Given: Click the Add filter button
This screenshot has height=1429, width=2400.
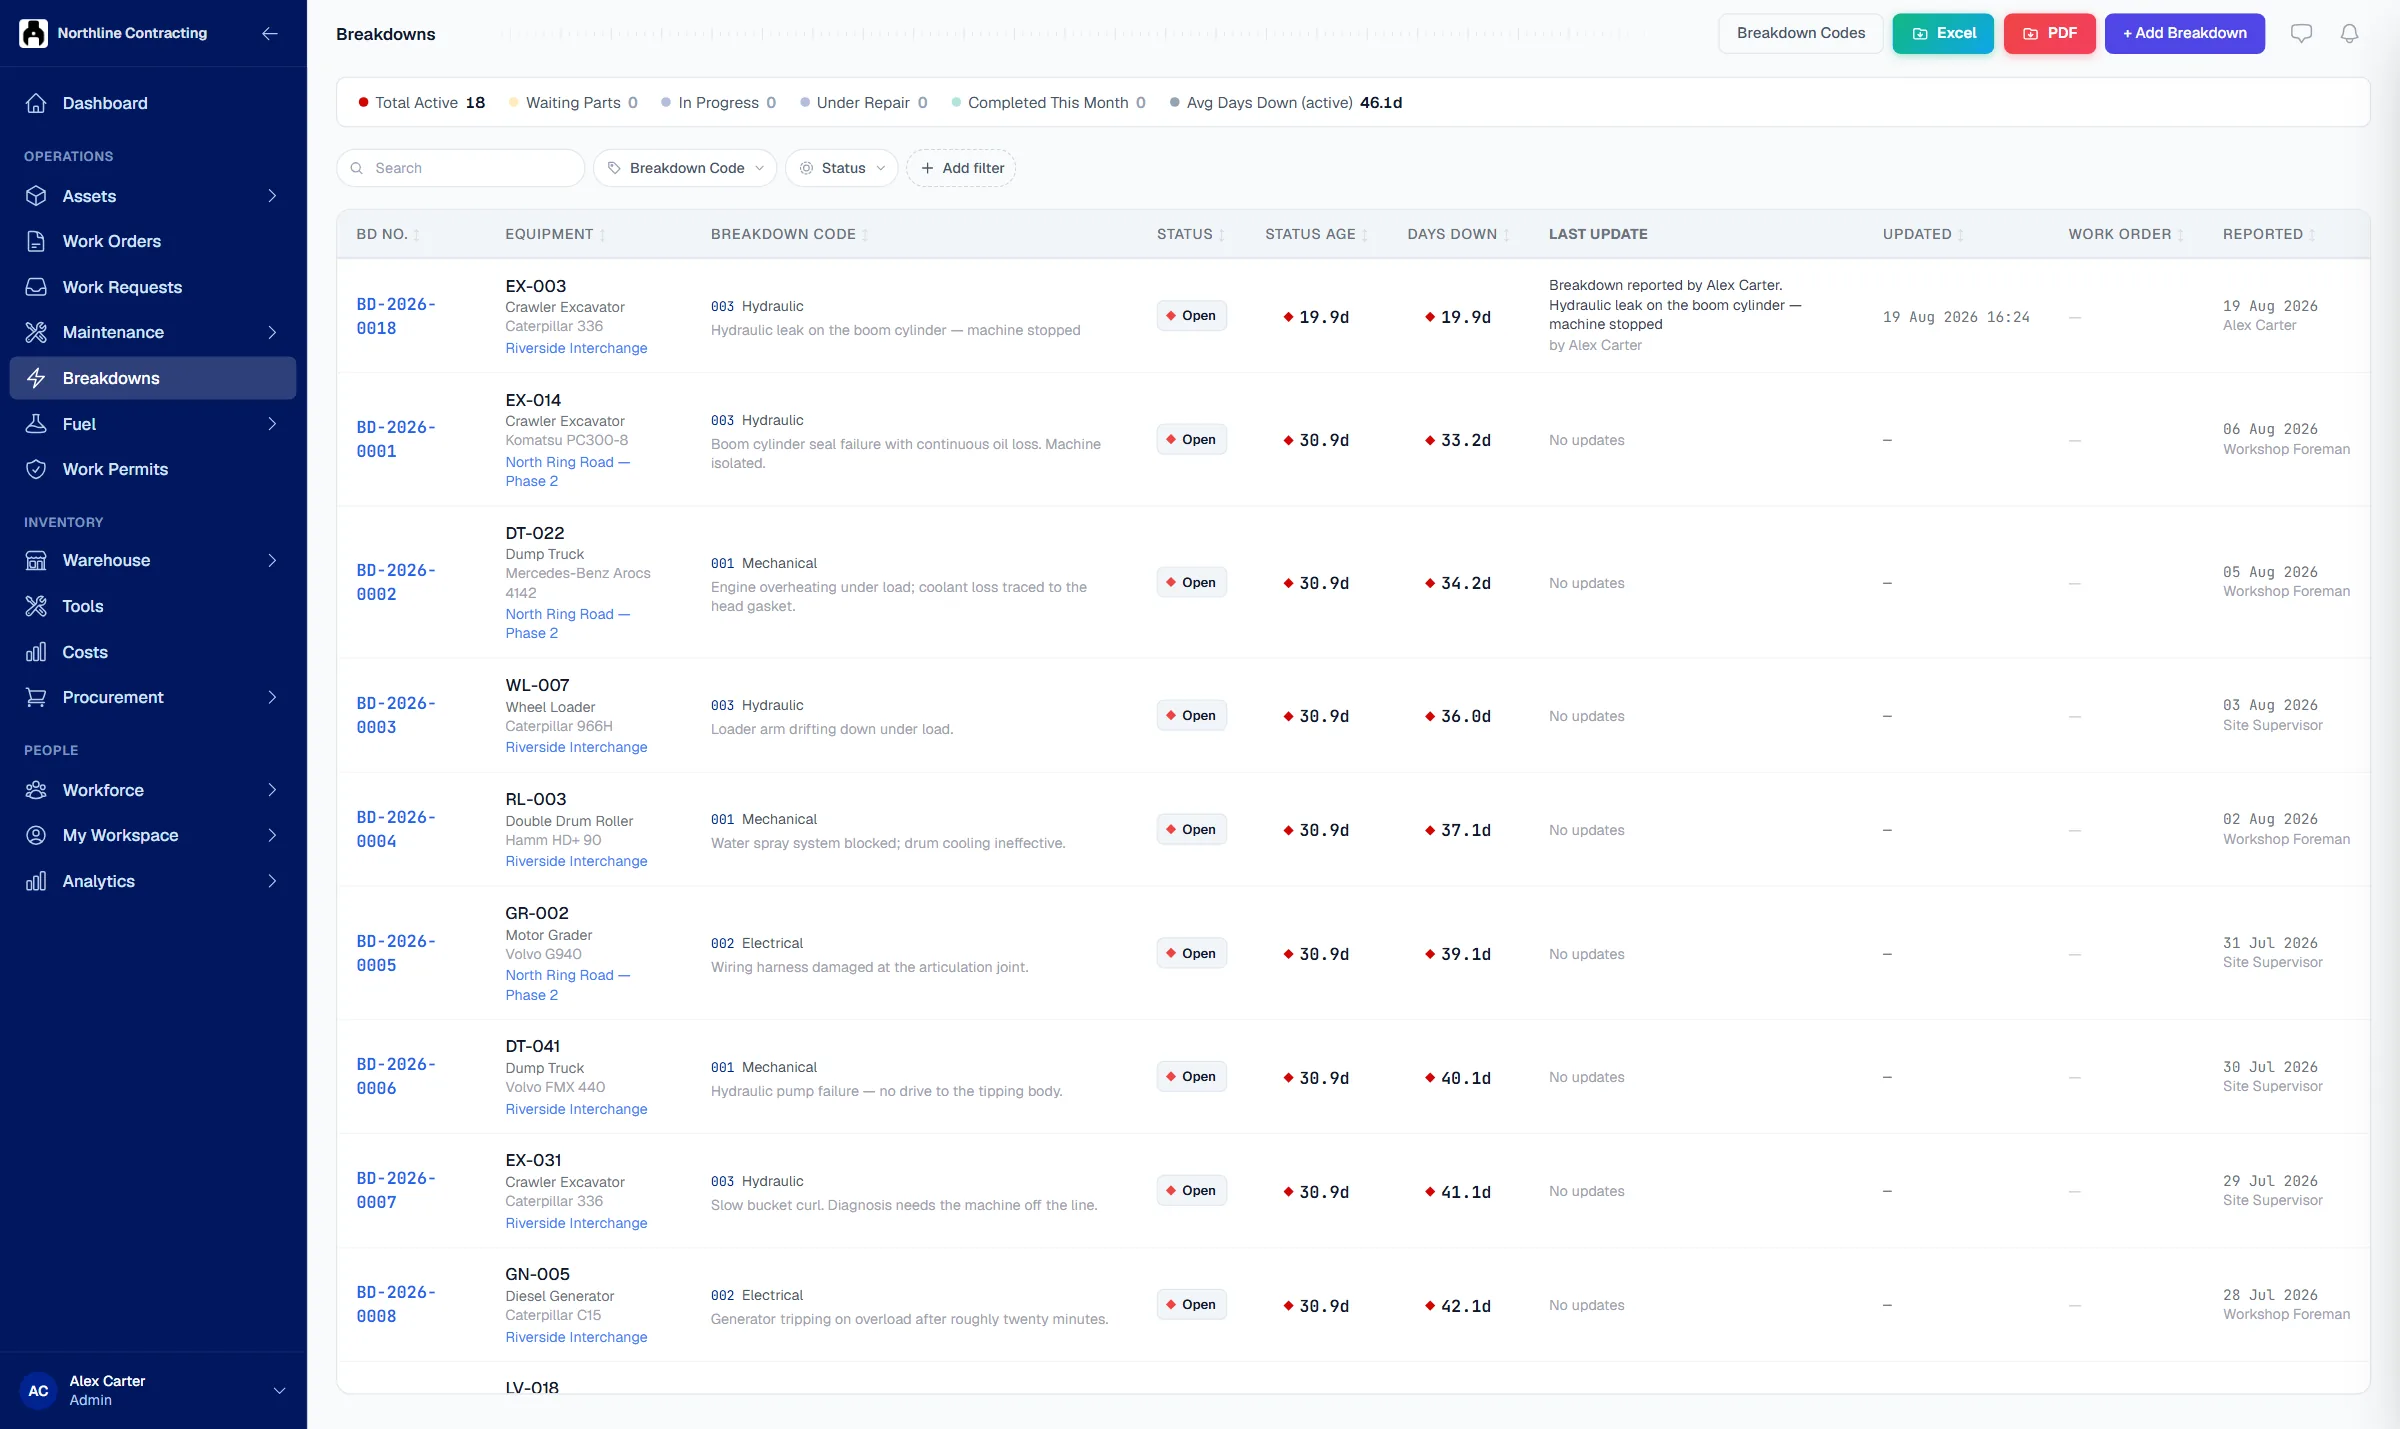Looking at the screenshot, I should [961, 168].
